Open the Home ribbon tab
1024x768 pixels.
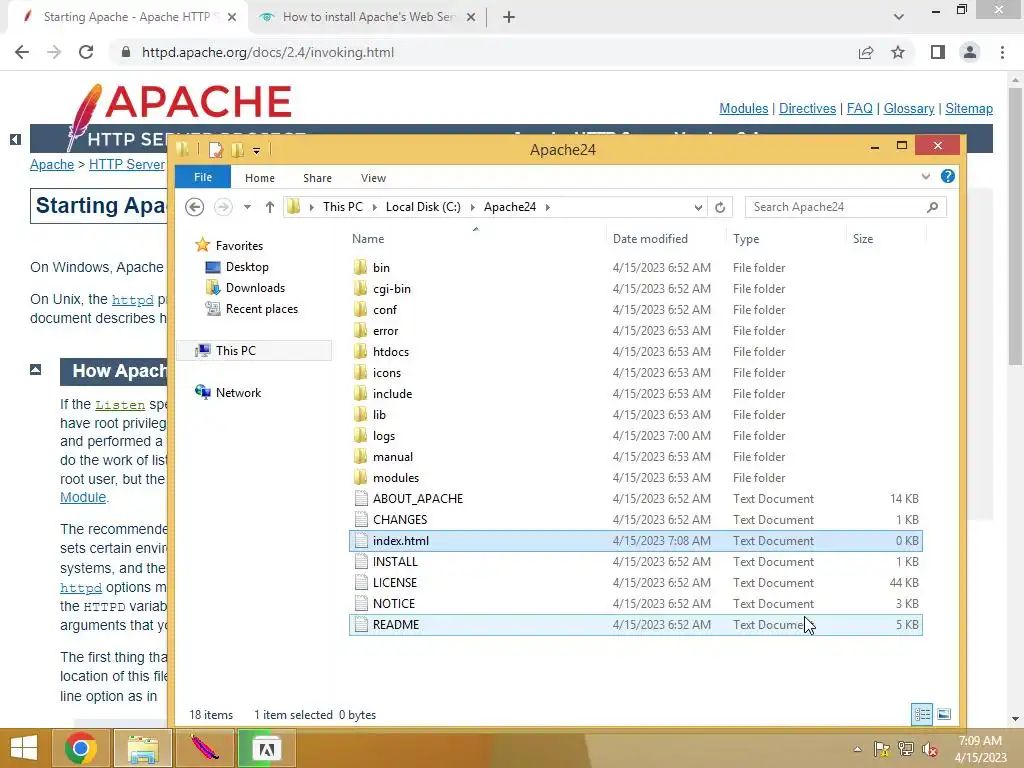tap(259, 178)
